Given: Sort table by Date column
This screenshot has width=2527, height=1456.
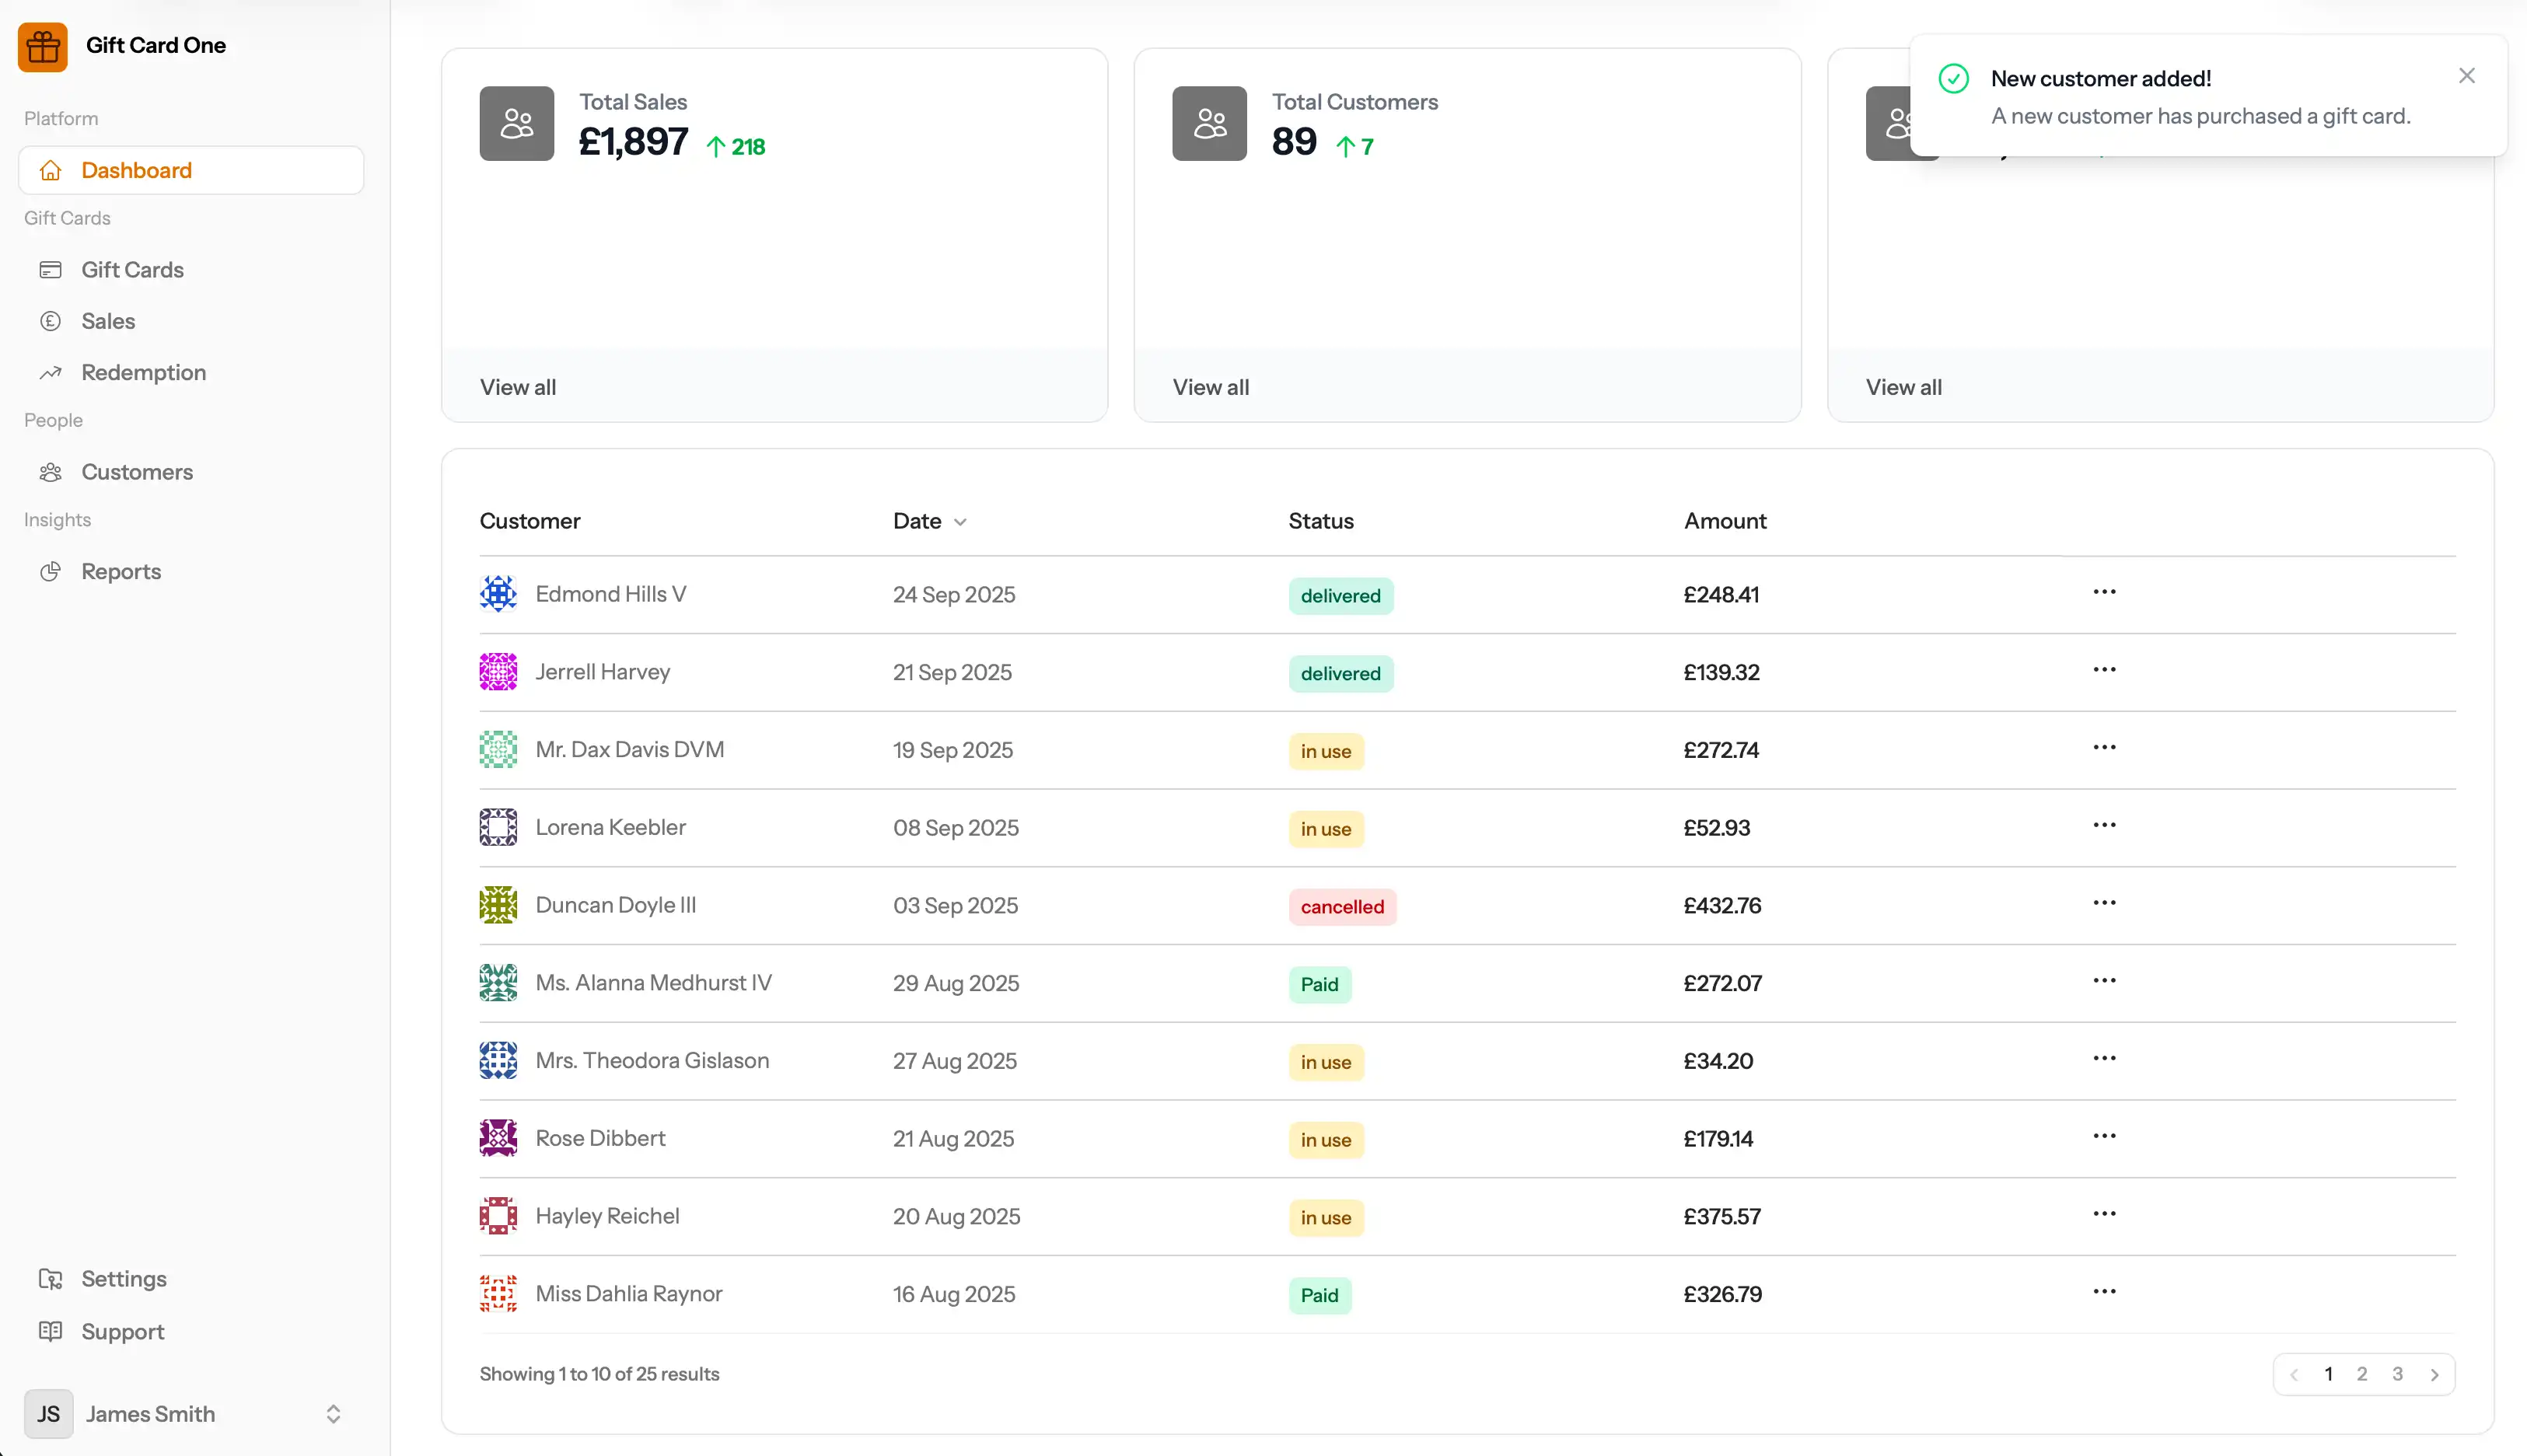Looking at the screenshot, I should click(x=929, y=521).
